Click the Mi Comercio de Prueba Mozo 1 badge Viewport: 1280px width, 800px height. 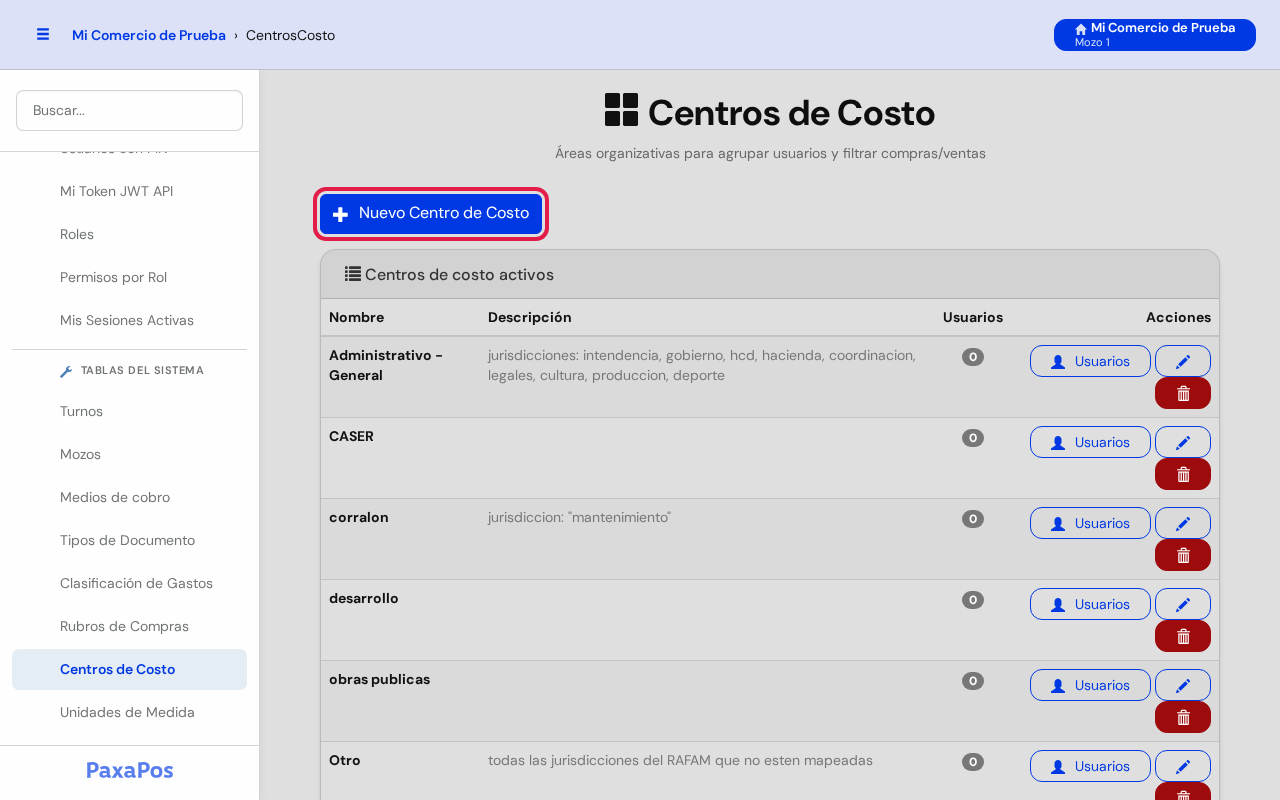(1155, 35)
